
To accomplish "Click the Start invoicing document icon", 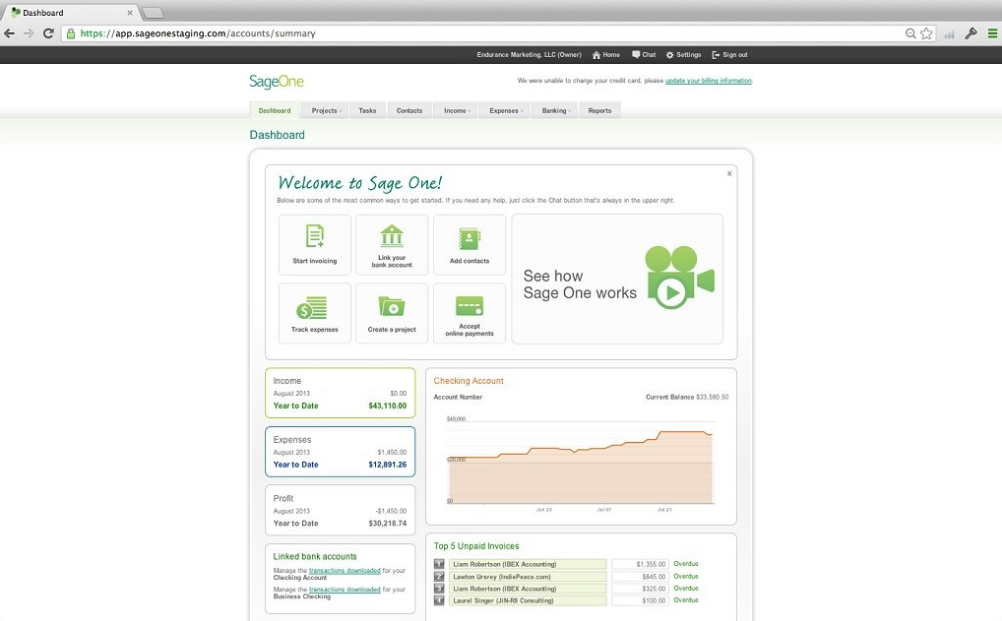I will pos(314,236).
